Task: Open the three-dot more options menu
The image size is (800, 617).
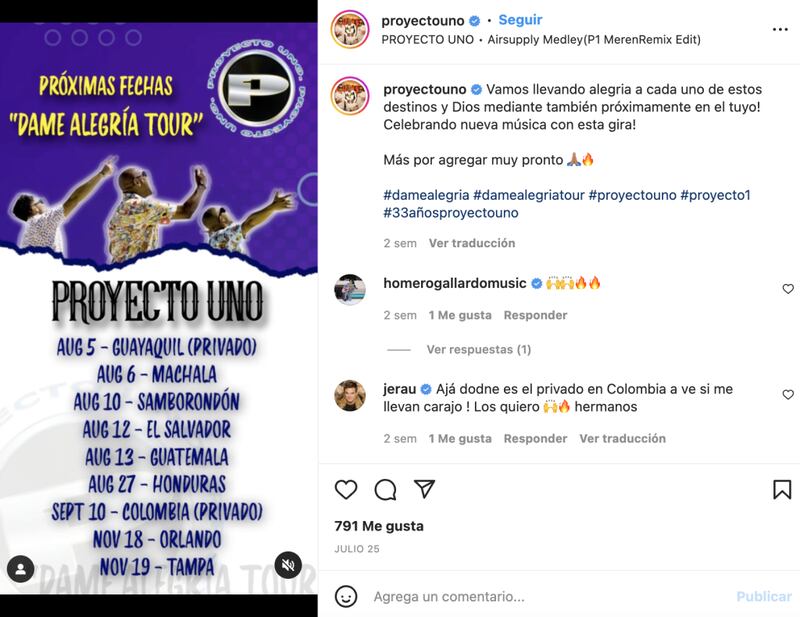Action: pos(780,30)
